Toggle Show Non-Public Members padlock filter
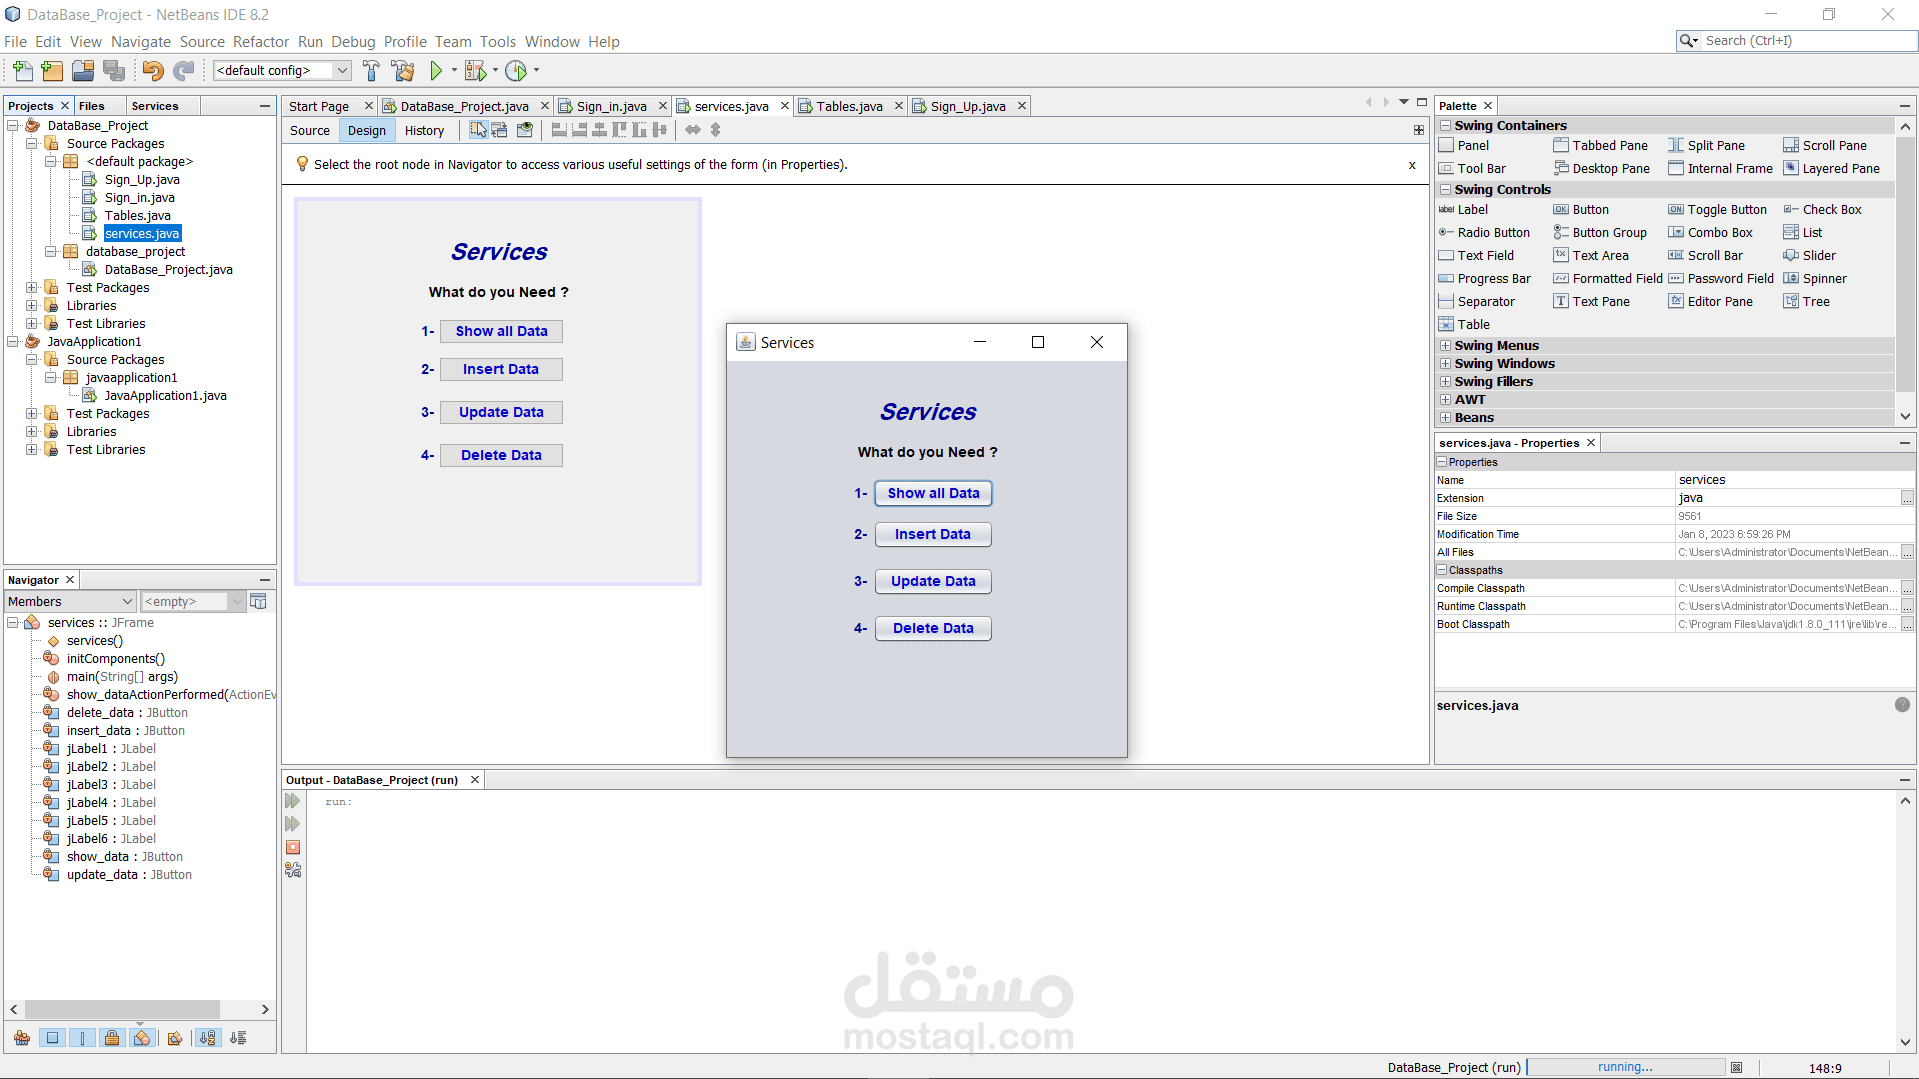1919x1079 pixels. tap(112, 1038)
